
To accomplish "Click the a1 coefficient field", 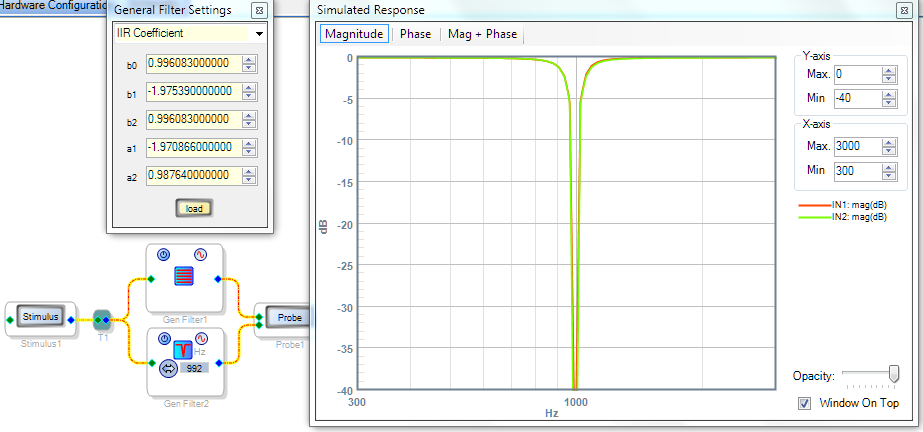I will tap(194, 147).
